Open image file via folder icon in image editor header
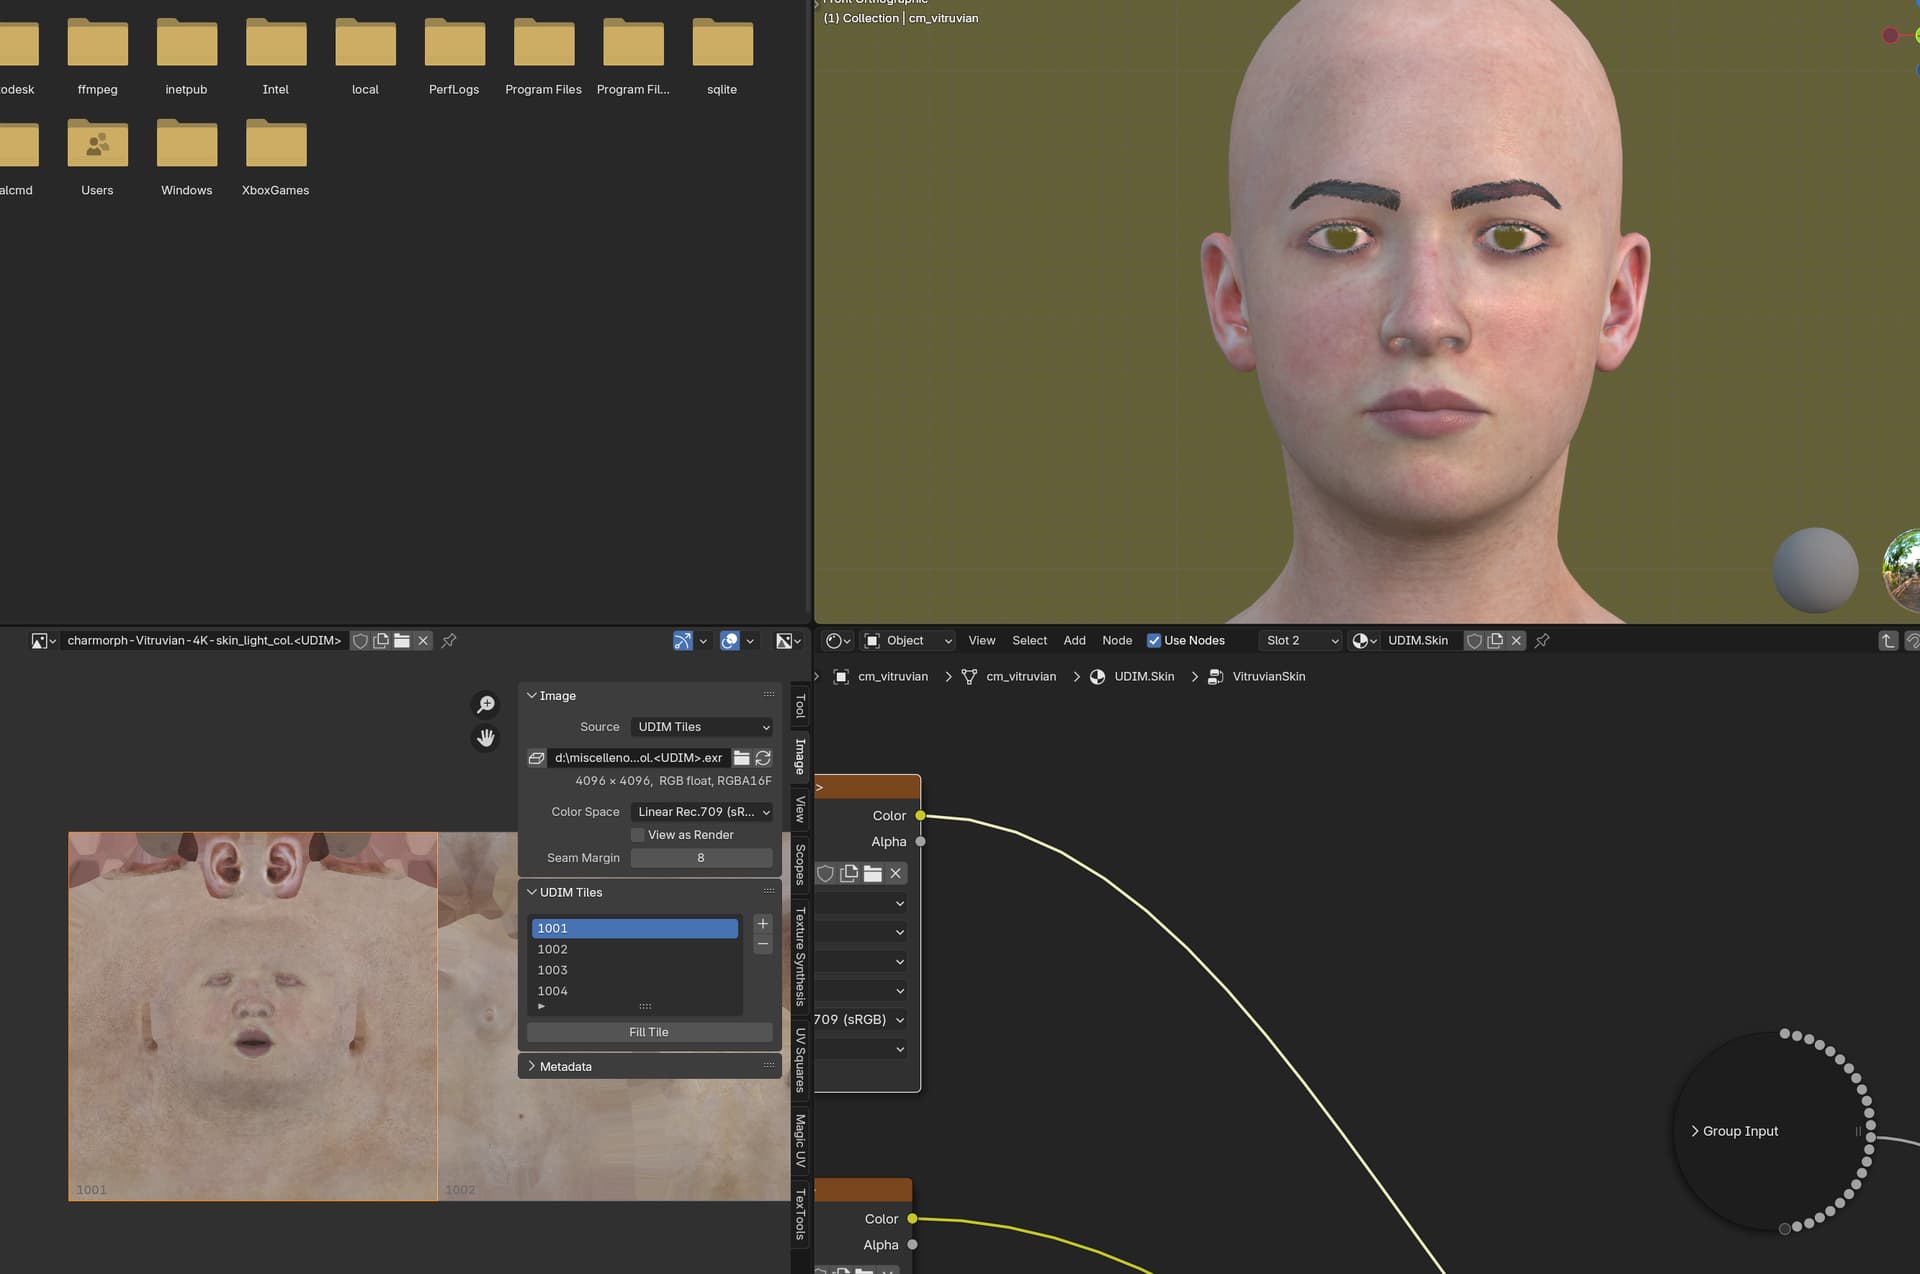Screen dimensions: 1920x1274 coord(402,641)
